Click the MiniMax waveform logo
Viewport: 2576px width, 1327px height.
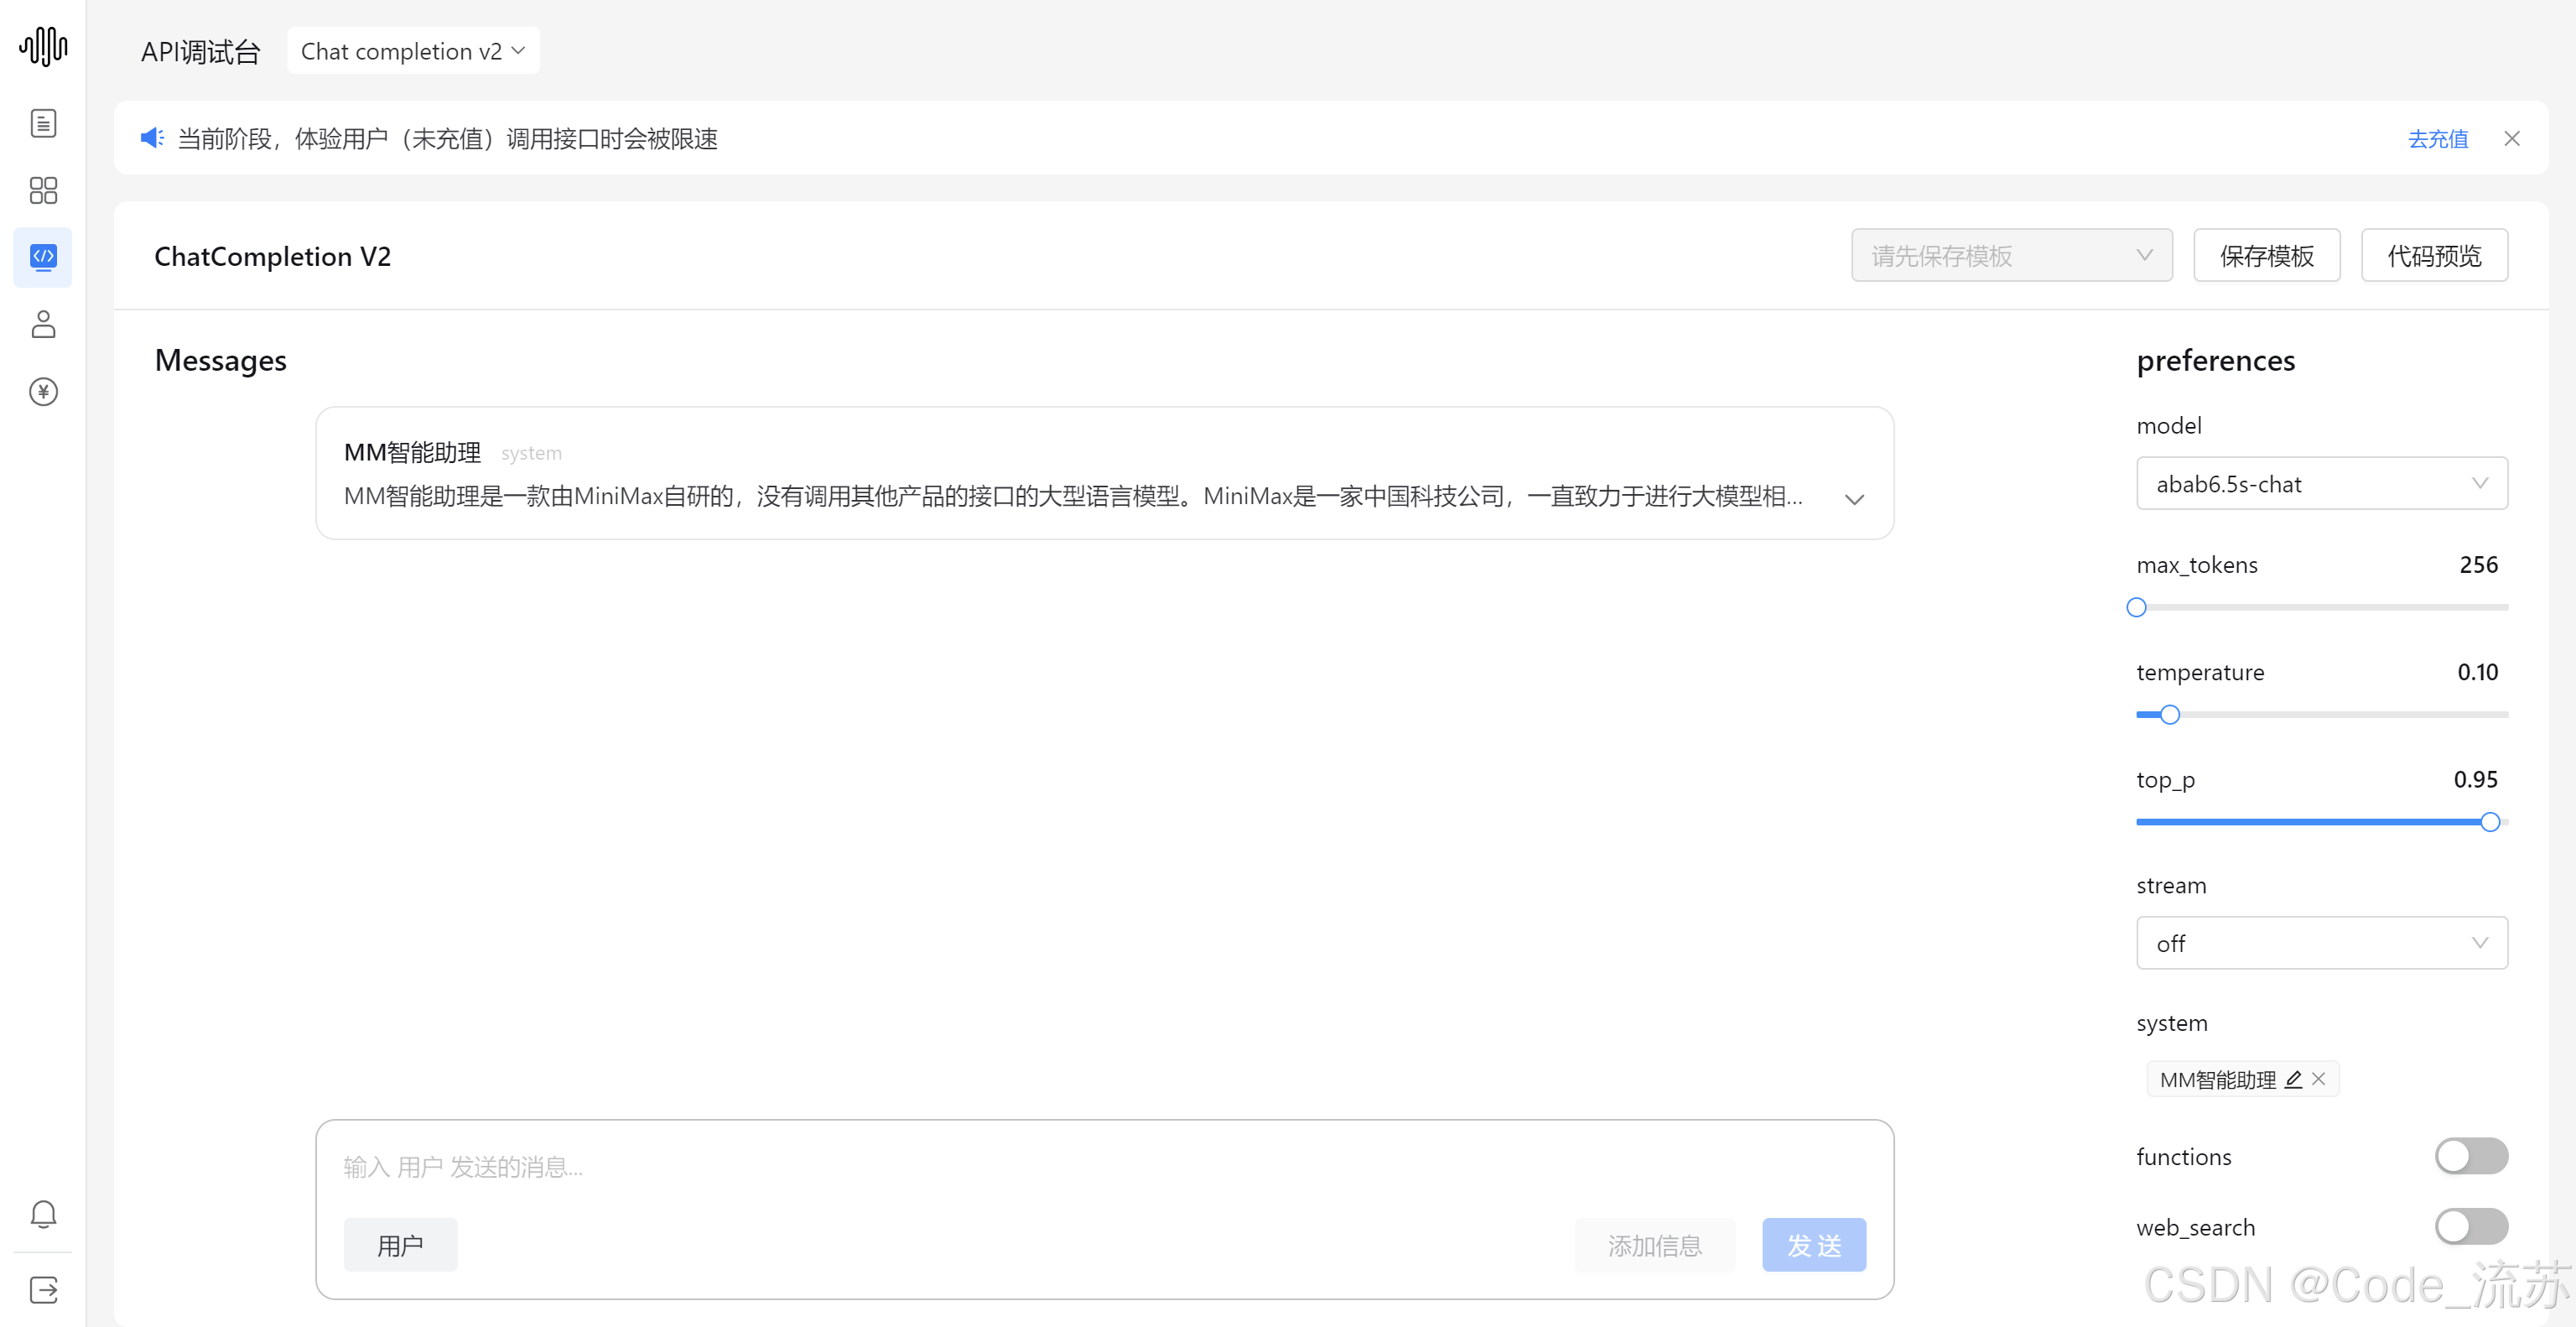click(x=43, y=46)
